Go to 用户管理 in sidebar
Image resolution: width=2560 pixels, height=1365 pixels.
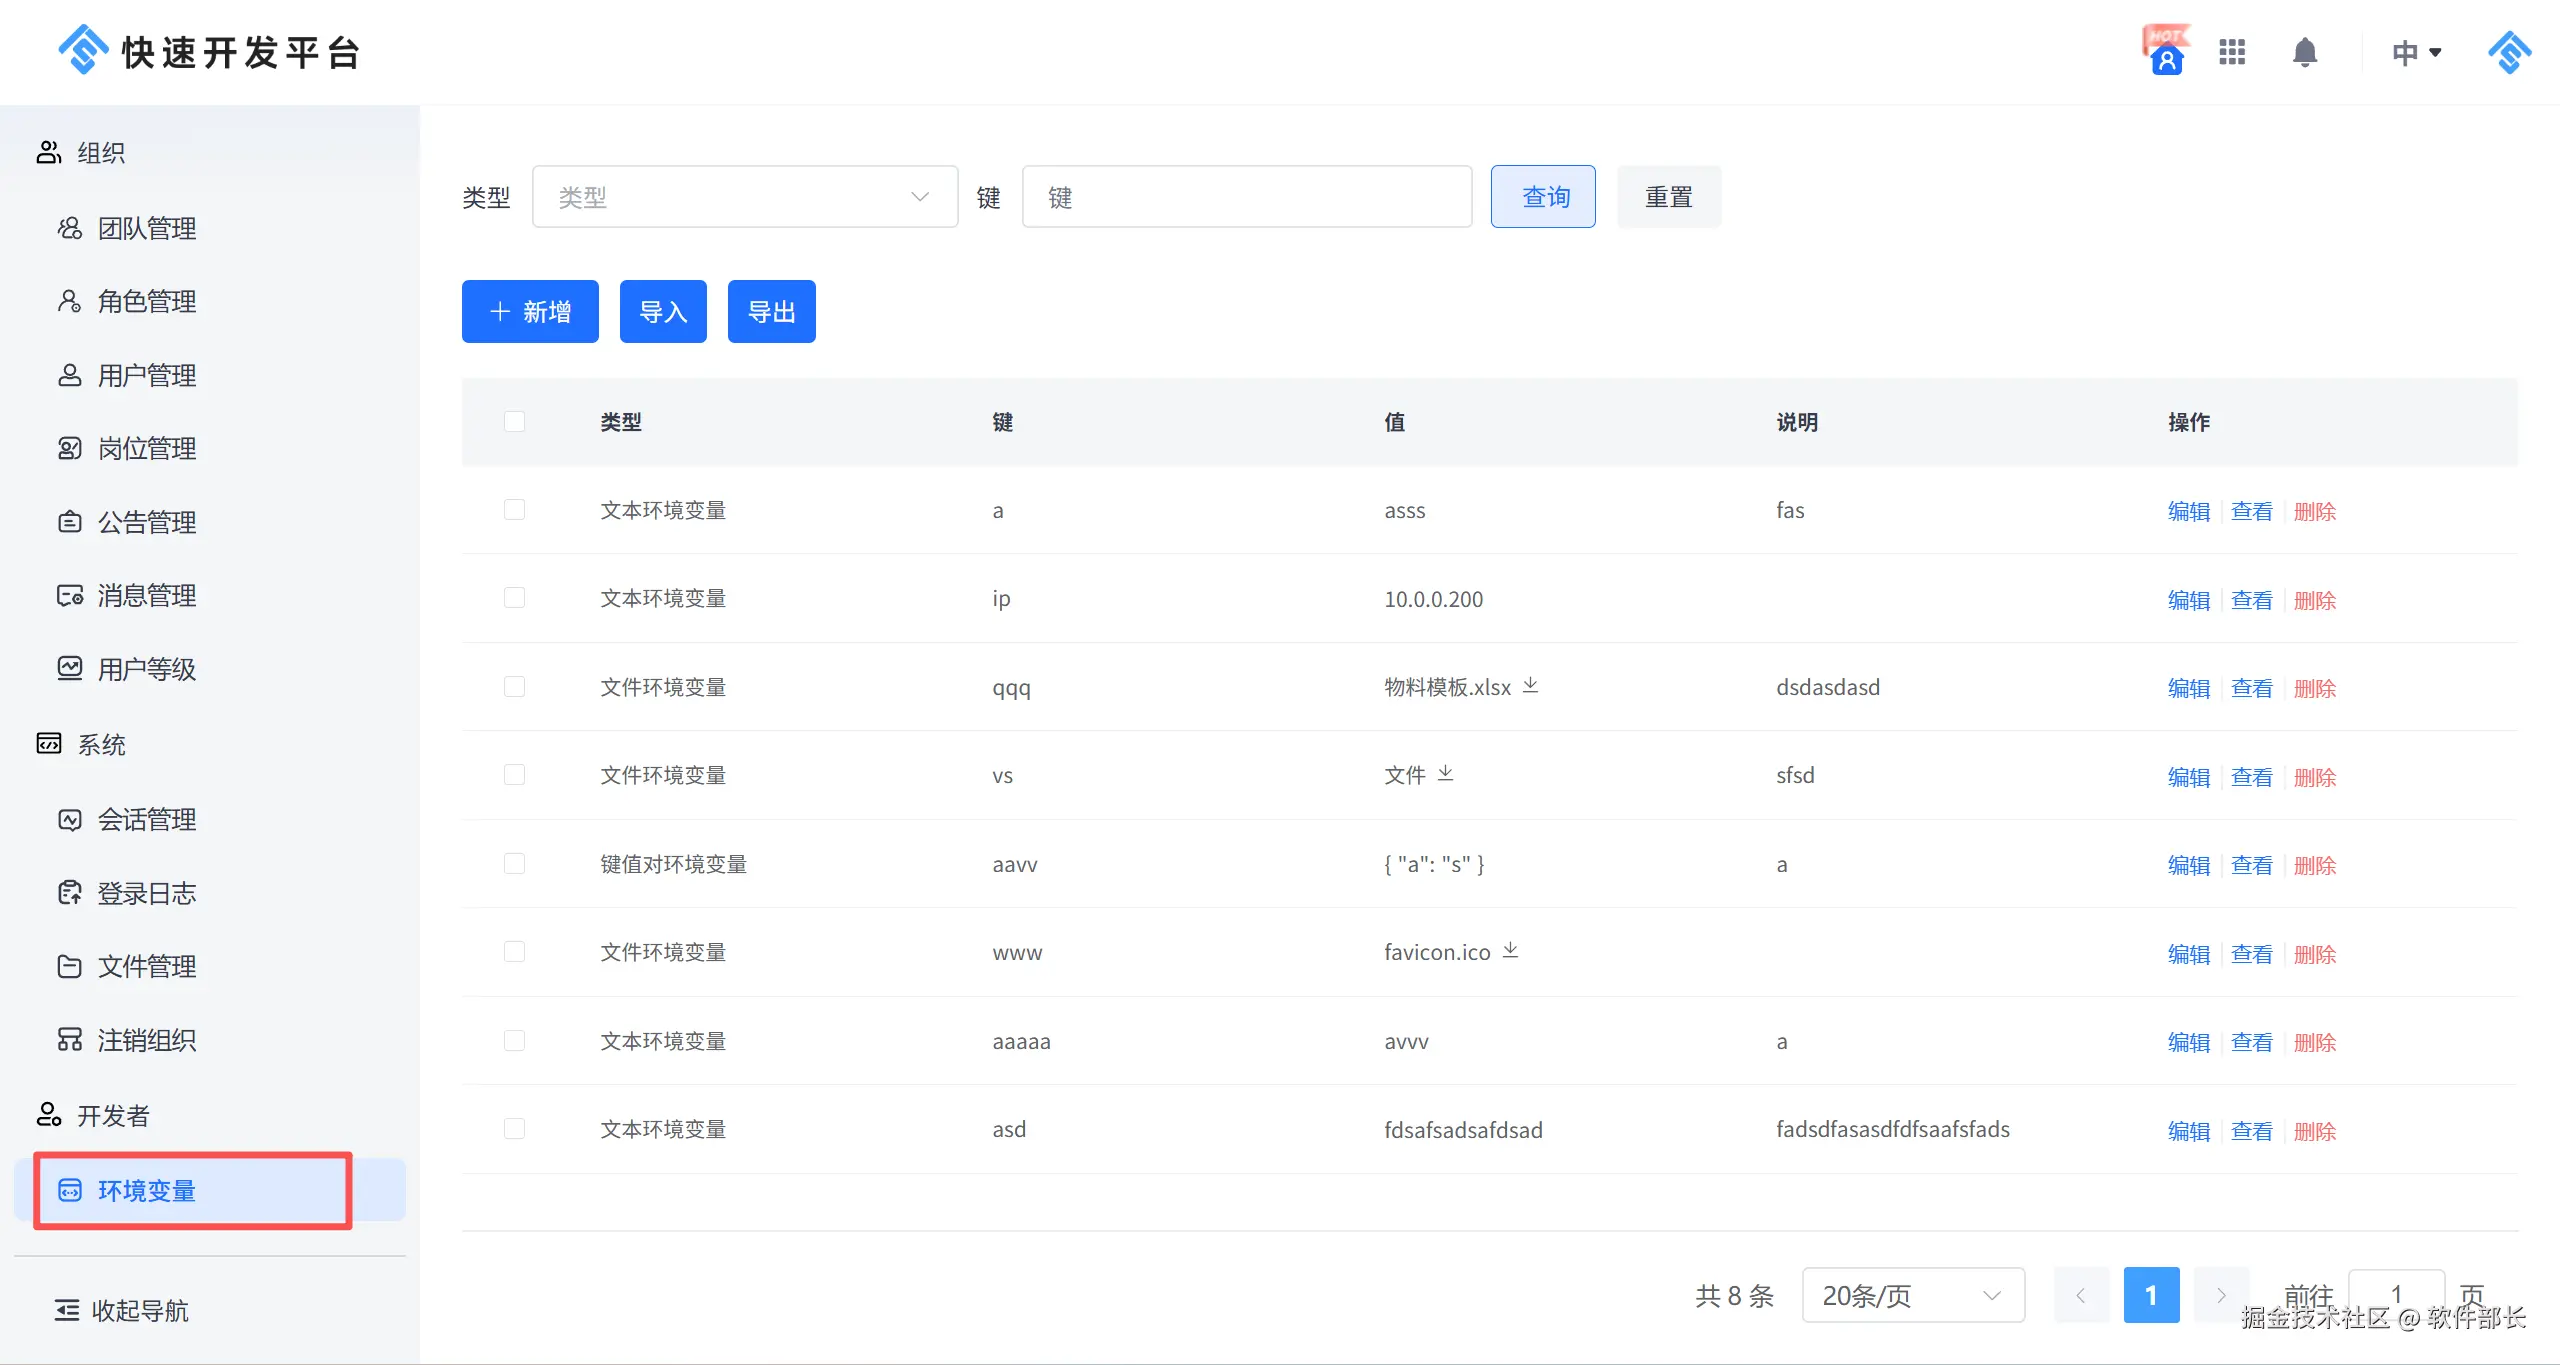(x=146, y=375)
